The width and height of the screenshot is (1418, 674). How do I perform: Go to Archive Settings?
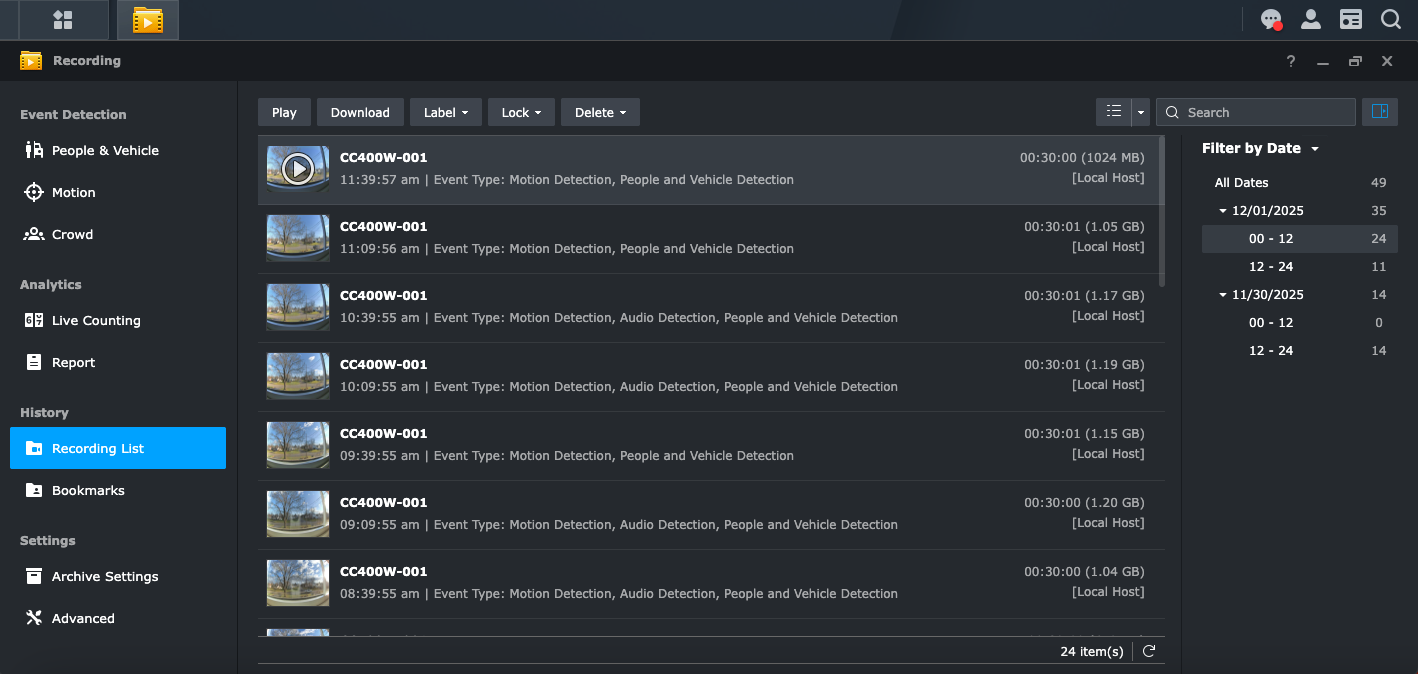(x=105, y=576)
